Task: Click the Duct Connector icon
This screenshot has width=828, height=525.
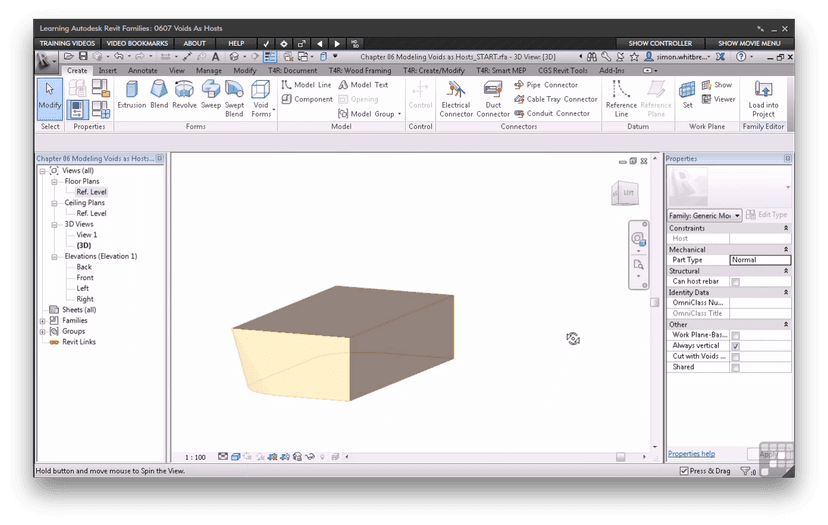Action: tap(493, 99)
